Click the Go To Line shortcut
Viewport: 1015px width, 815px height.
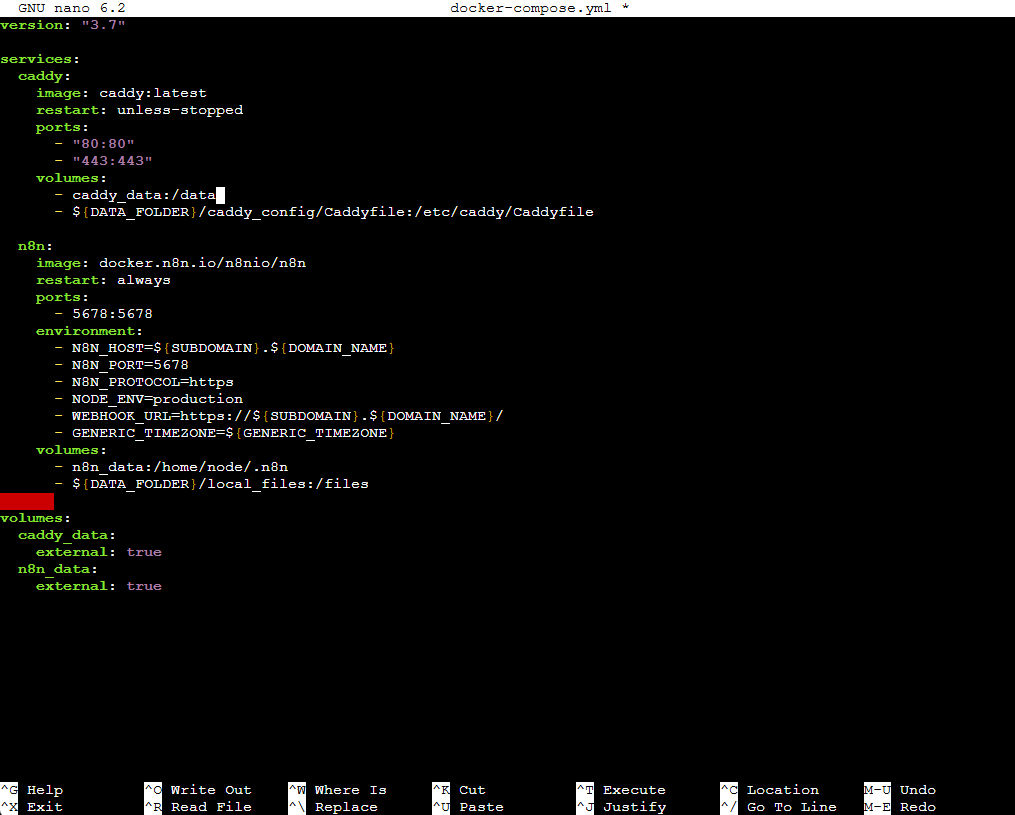(x=778, y=807)
